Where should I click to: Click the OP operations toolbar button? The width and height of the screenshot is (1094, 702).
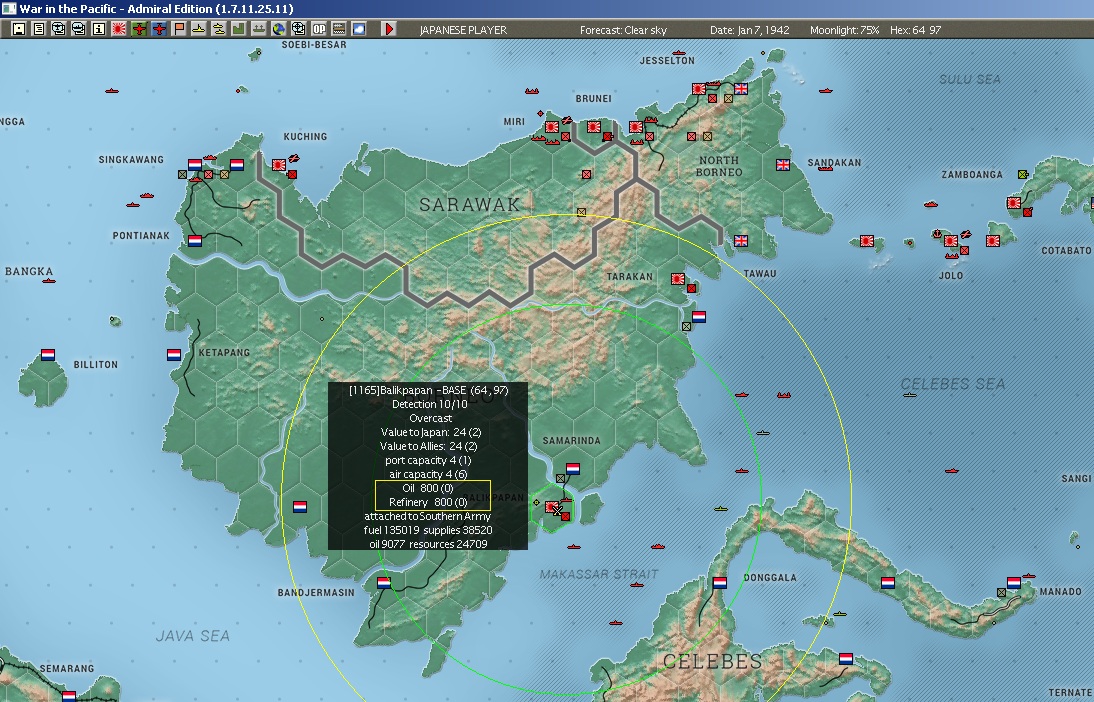pos(318,29)
